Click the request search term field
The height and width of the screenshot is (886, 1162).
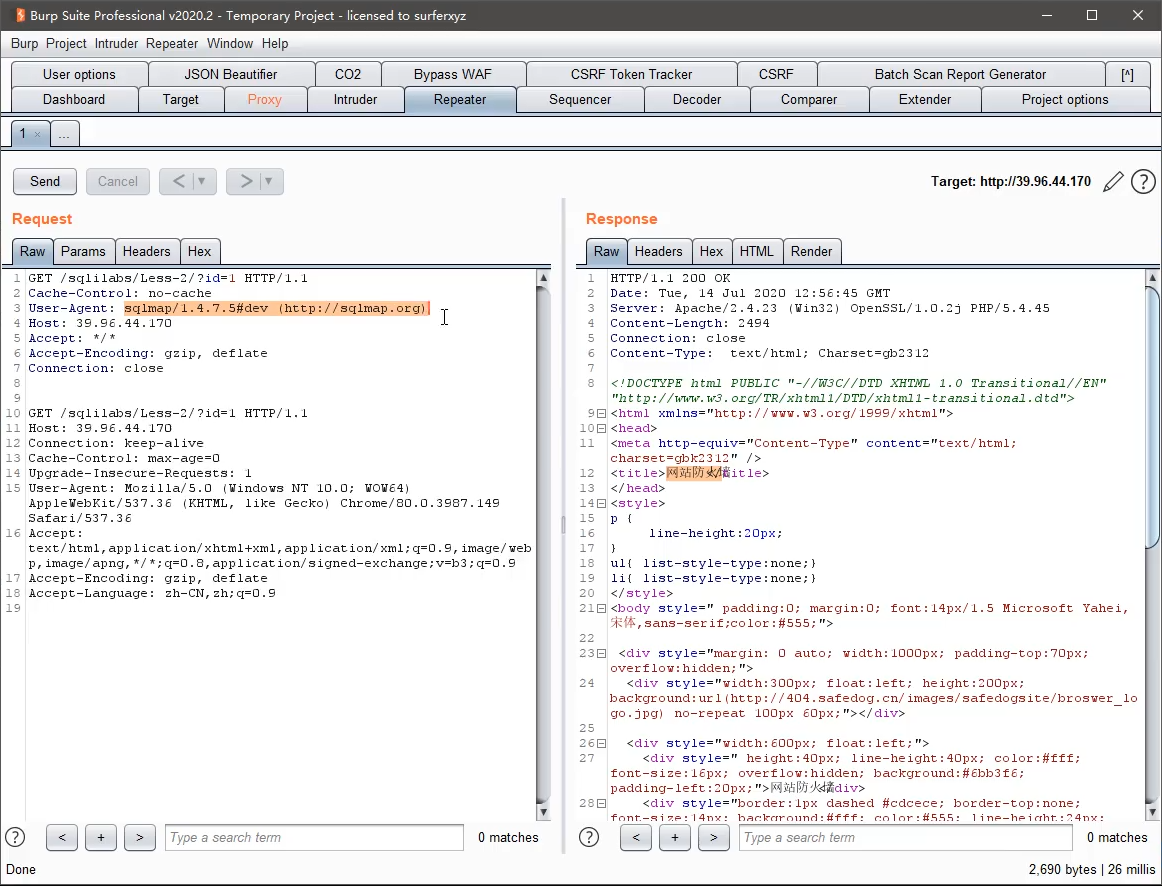[x=314, y=837]
